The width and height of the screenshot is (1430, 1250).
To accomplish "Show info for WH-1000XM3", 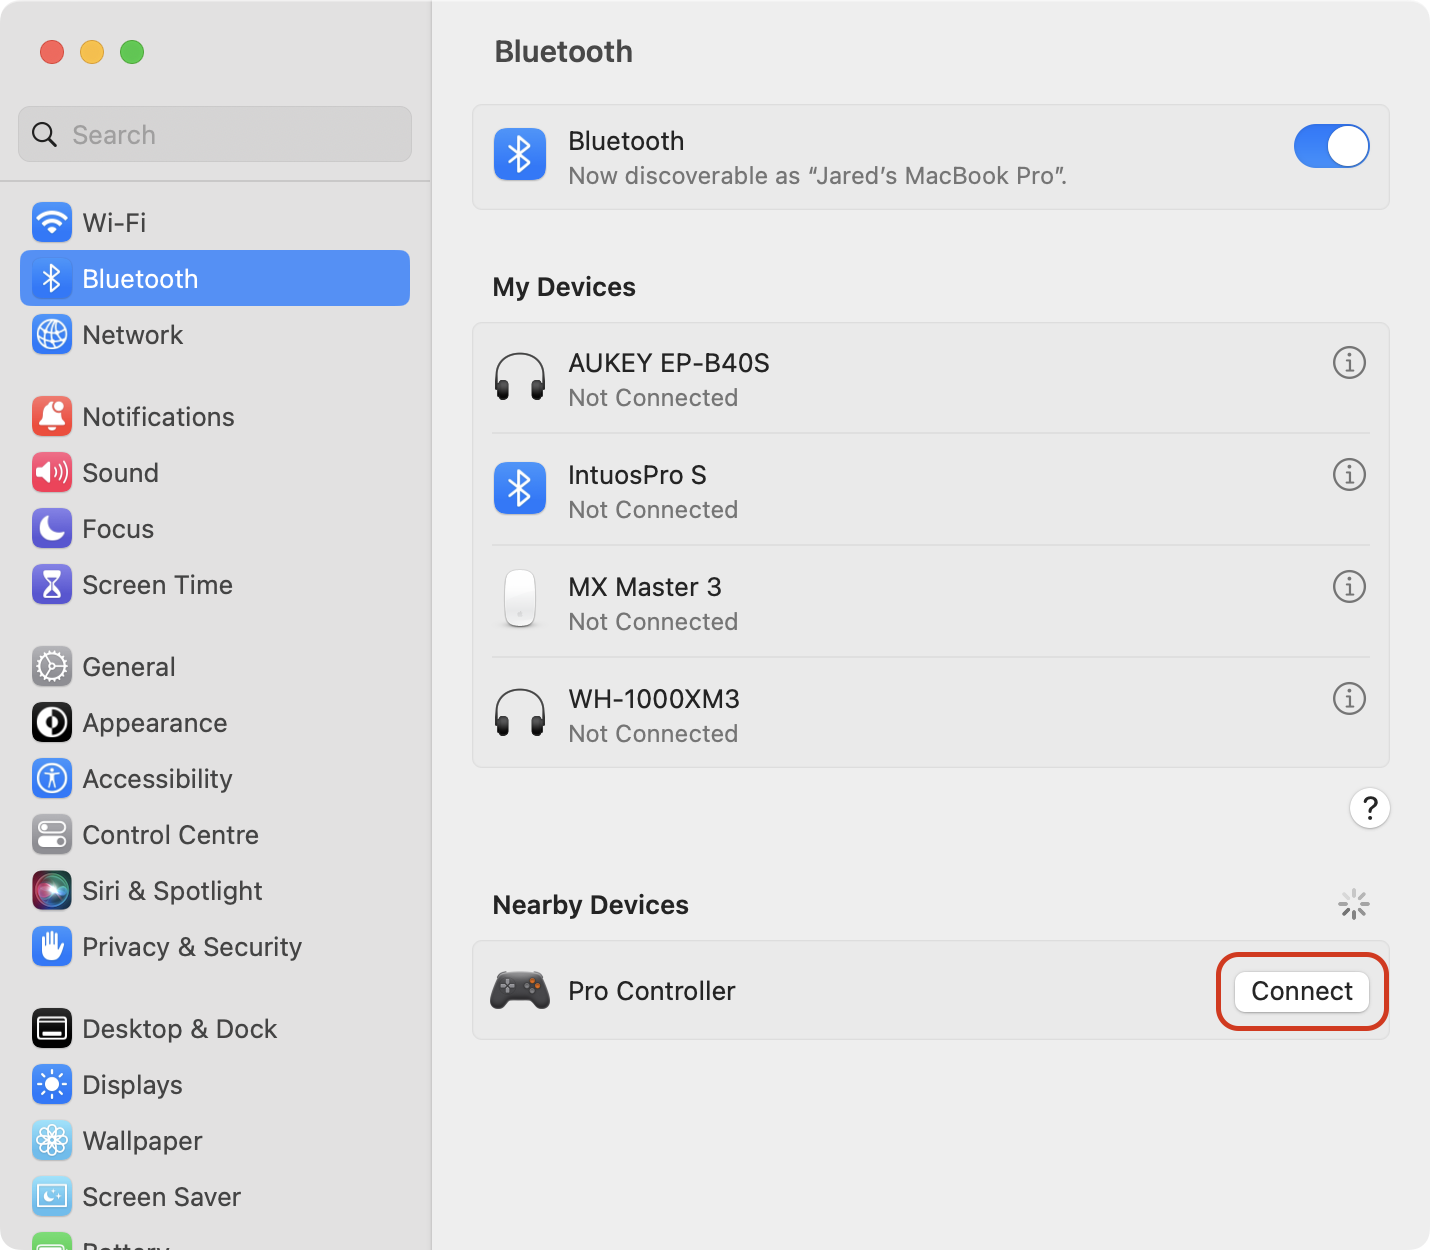I will click(x=1349, y=699).
